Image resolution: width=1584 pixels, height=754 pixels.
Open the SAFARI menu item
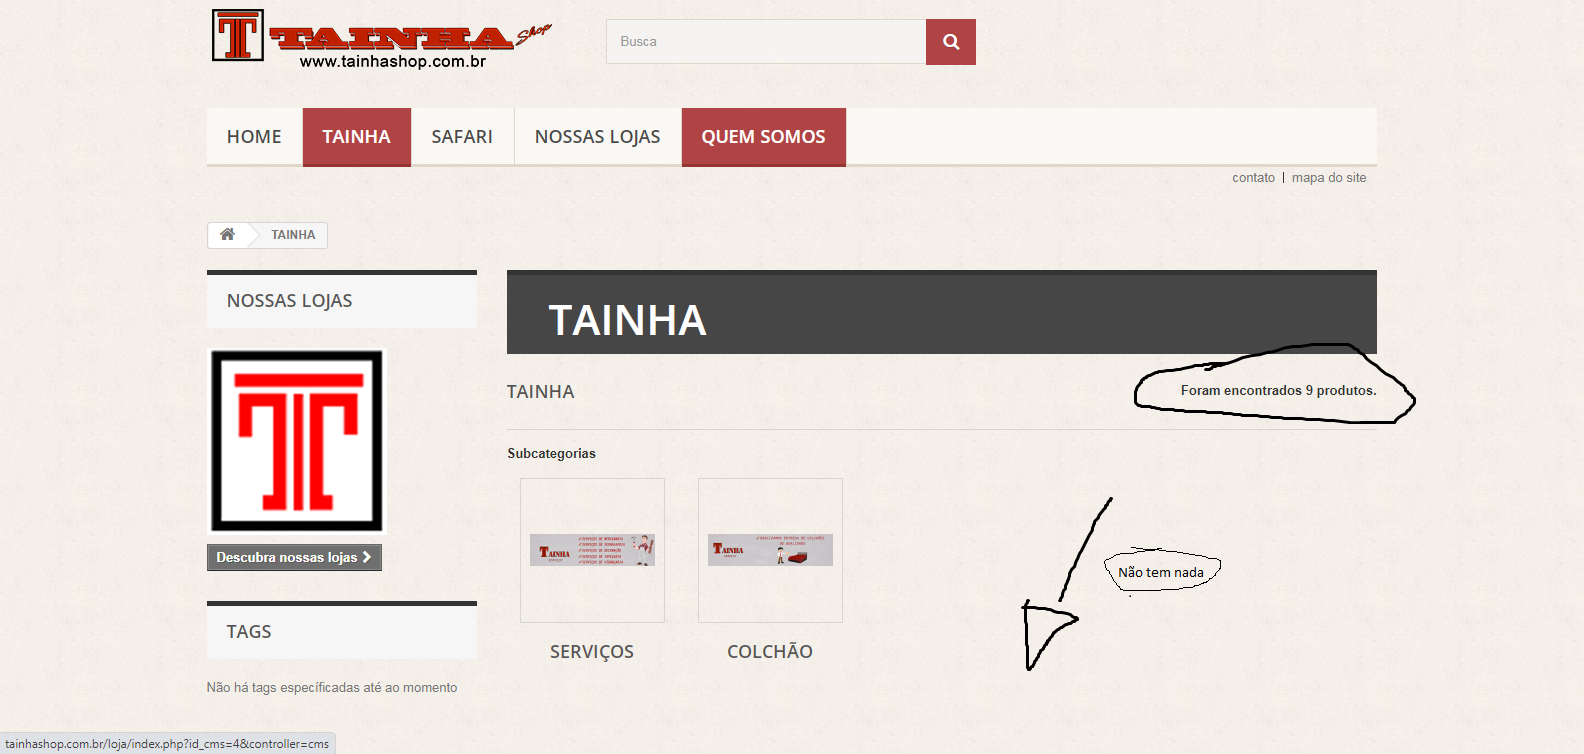click(462, 137)
